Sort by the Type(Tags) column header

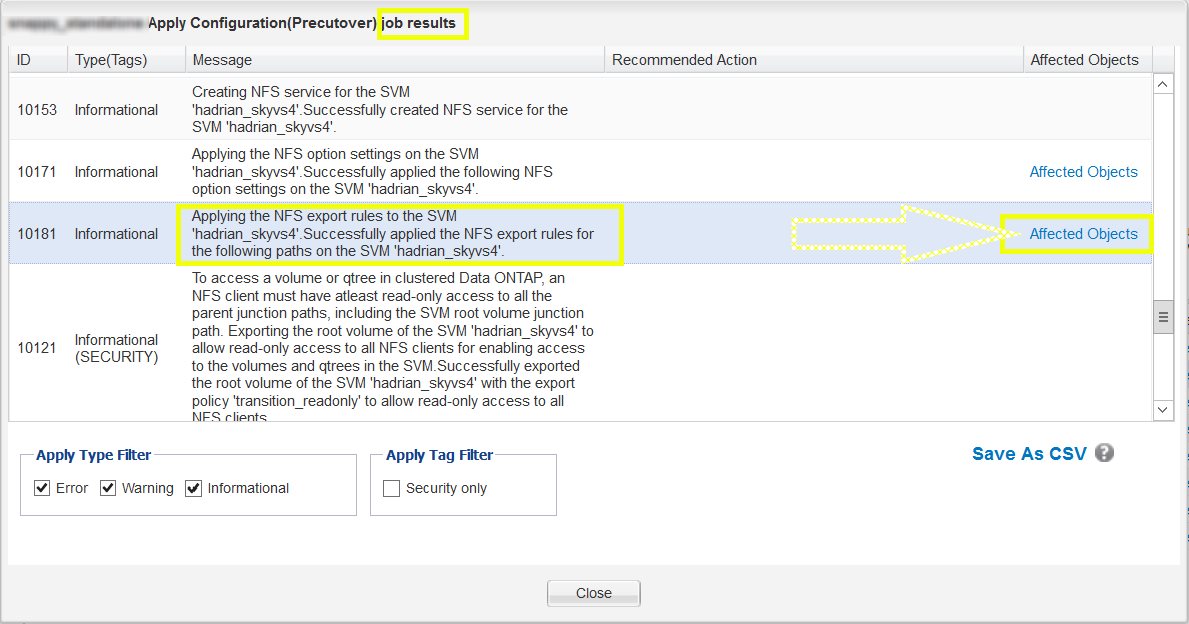tap(127, 60)
